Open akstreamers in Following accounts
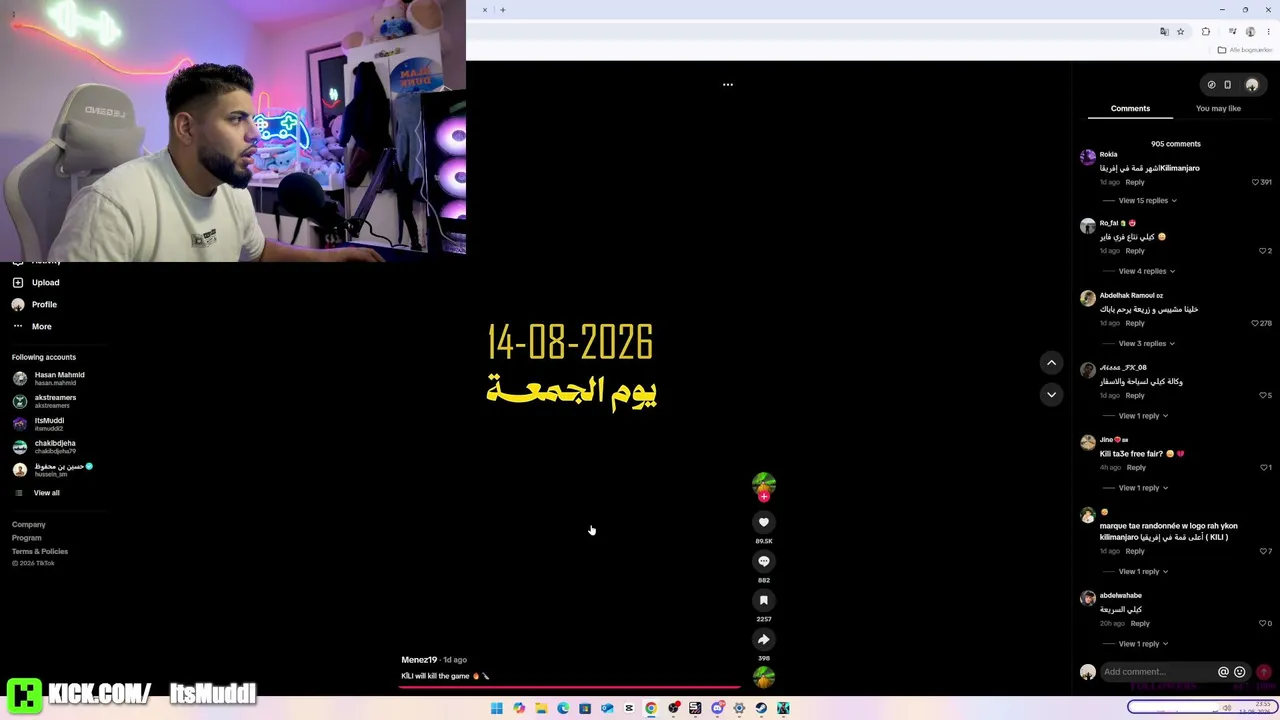The height and width of the screenshot is (720, 1280). point(44,401)
